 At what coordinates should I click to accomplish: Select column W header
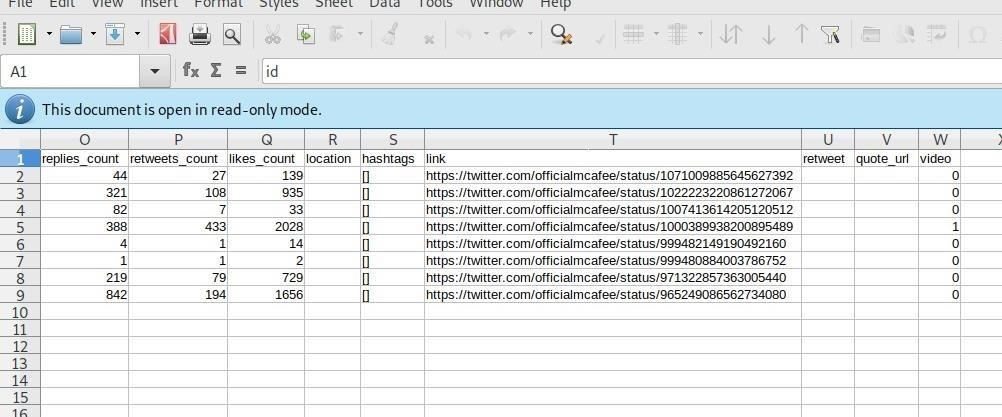[939, 139]
